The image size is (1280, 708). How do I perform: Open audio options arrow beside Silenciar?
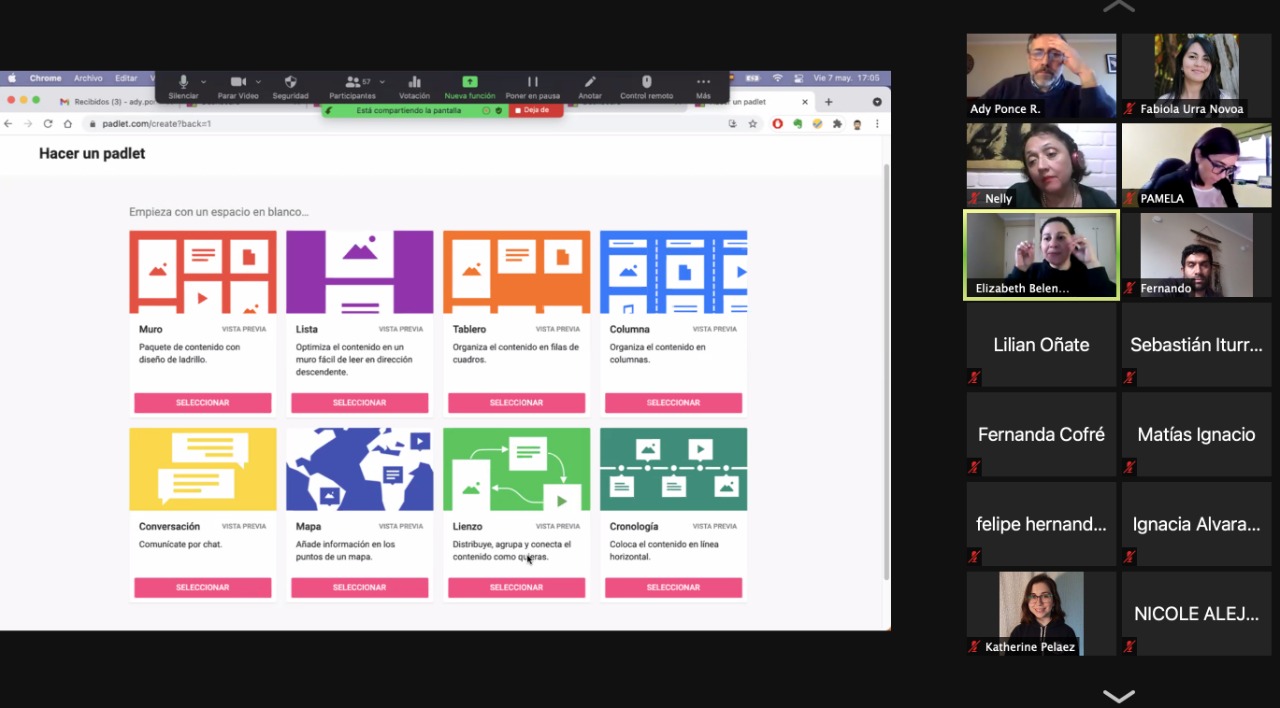[x=204, y=82]
